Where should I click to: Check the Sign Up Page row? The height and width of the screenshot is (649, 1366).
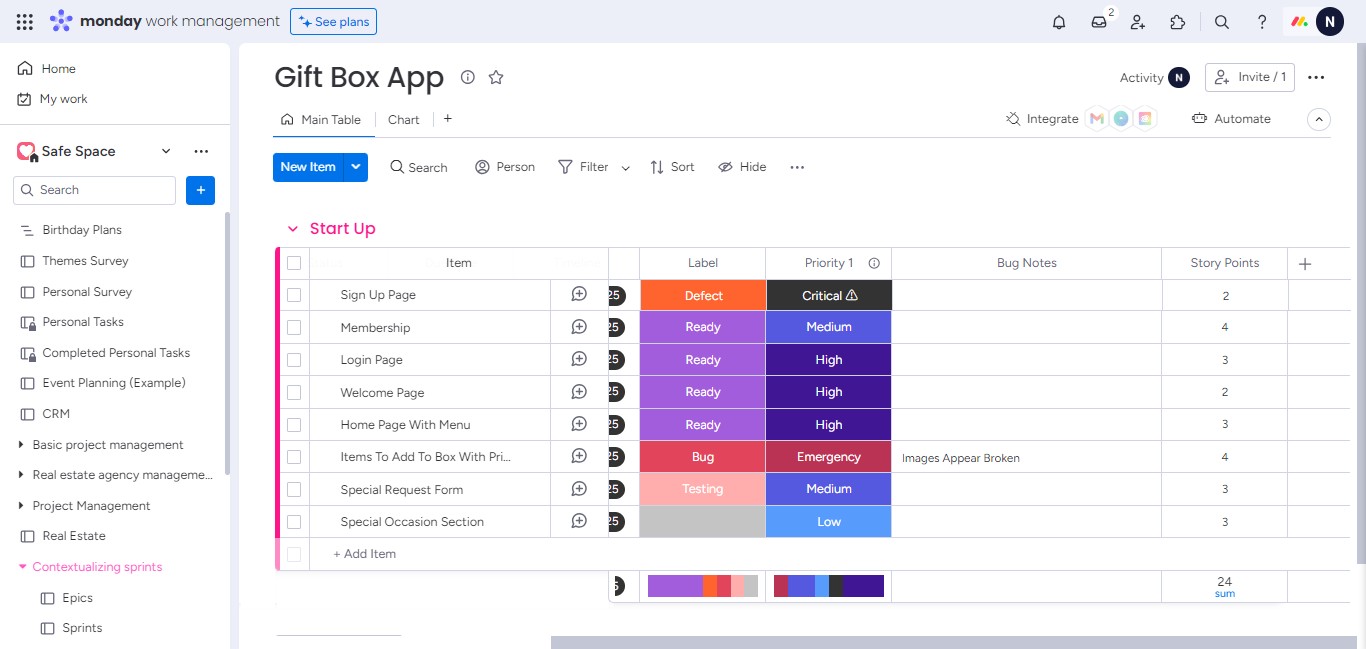coord(294,295)
